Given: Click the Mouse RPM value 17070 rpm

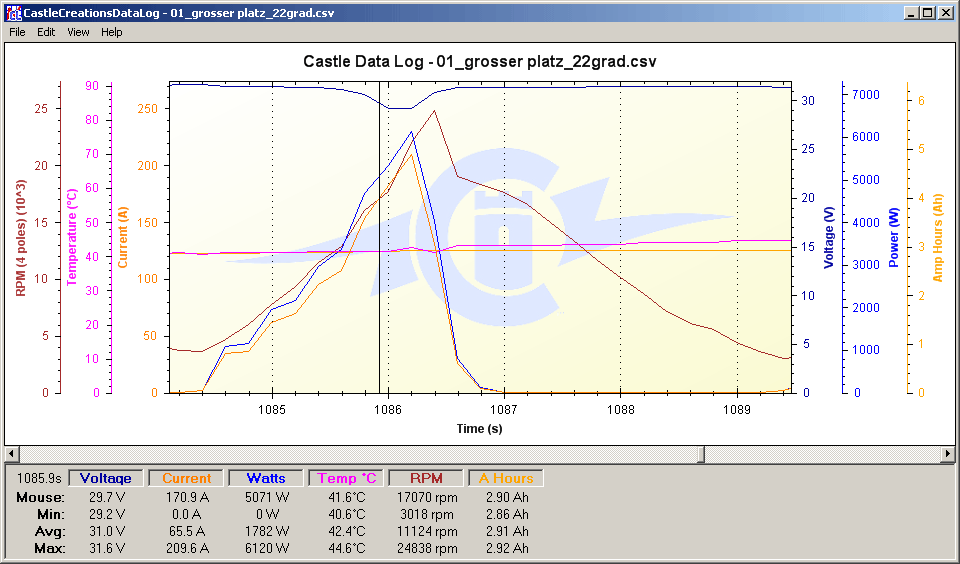Looking at the screenshot, I should pyautogui.click(x=427, y=497).
